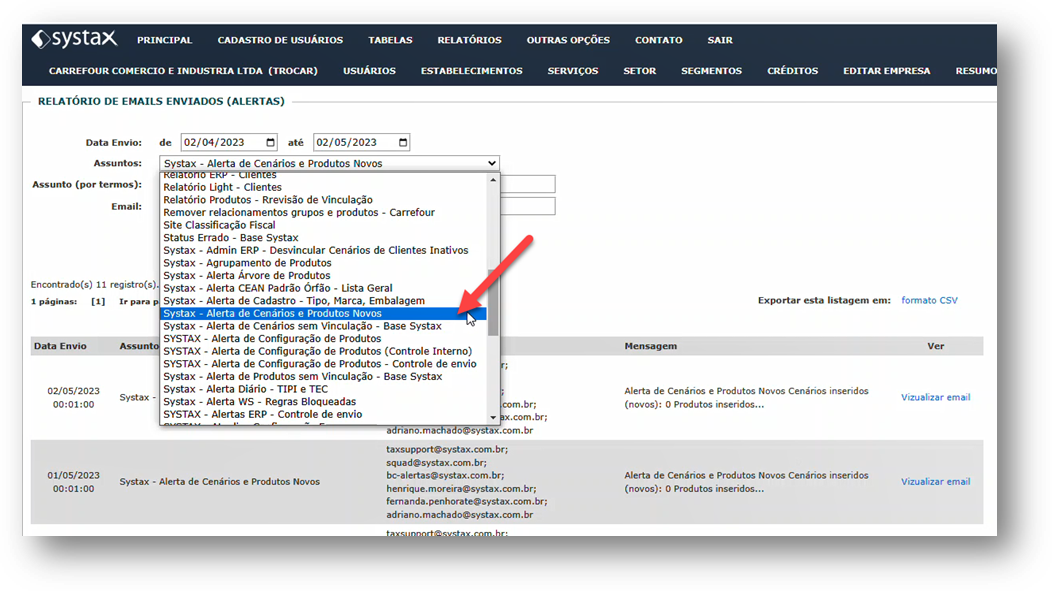The width and height of the screenshot is (1052, 591).
Task: Select Admin ERP - Desvincular Cenários option
Action: pyautogui.click(x=324, y=250)
